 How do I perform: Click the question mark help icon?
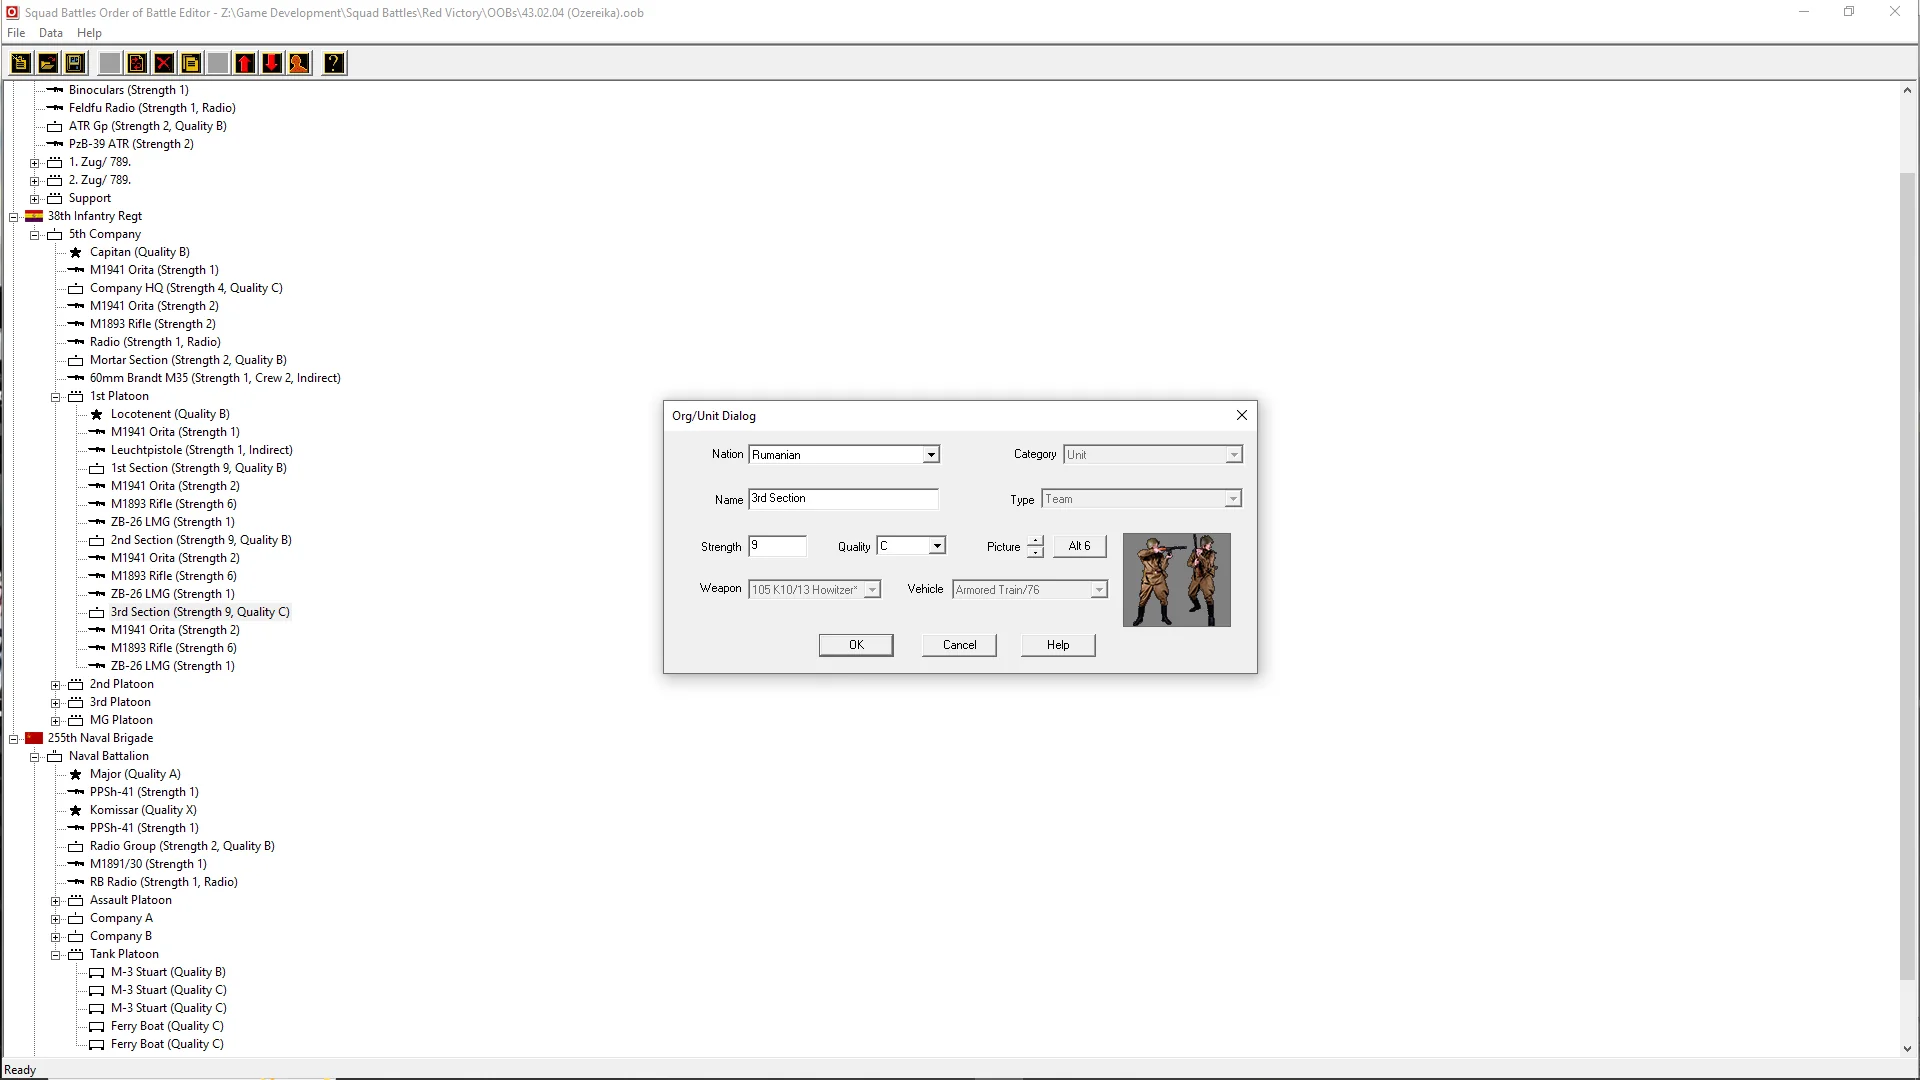(x=334, y=64)
